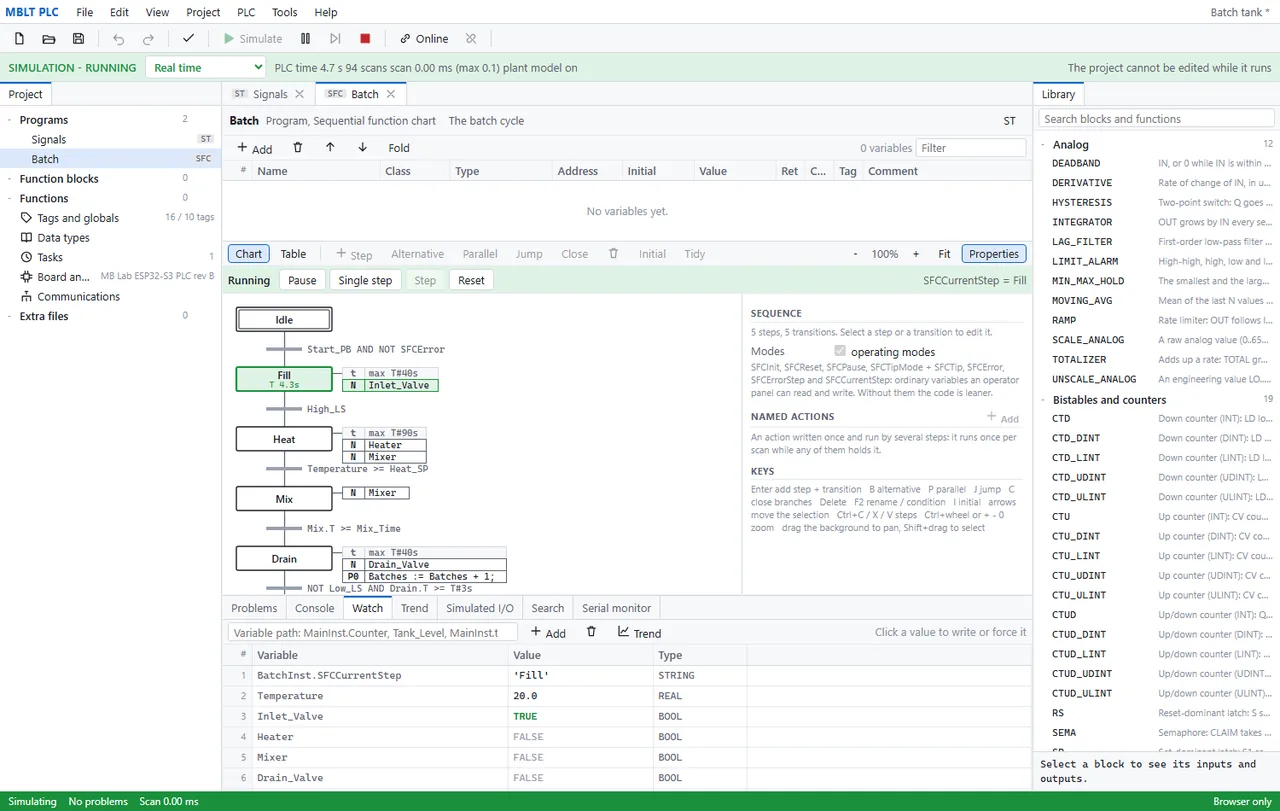The height and width of the screenshot is (811, 1280).
Task: Delete the selected variable in the variables toolbar
Action: [x=298, y=148]
